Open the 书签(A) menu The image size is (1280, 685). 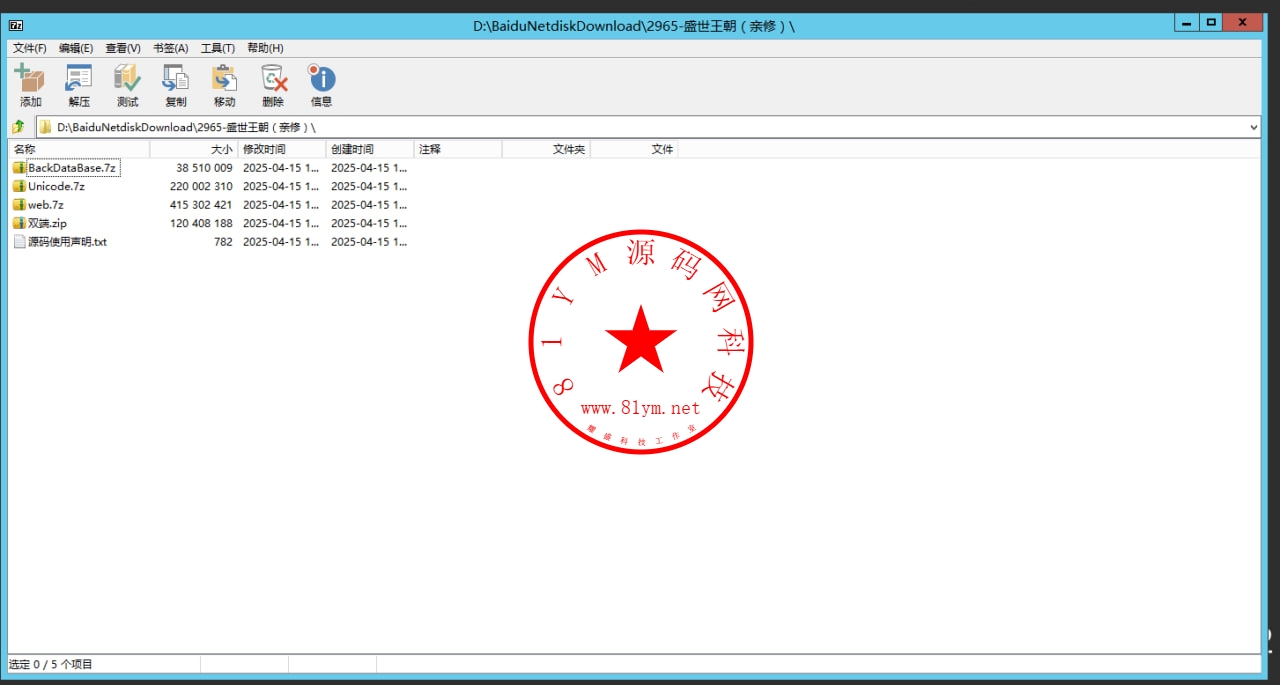pos(171,48)
